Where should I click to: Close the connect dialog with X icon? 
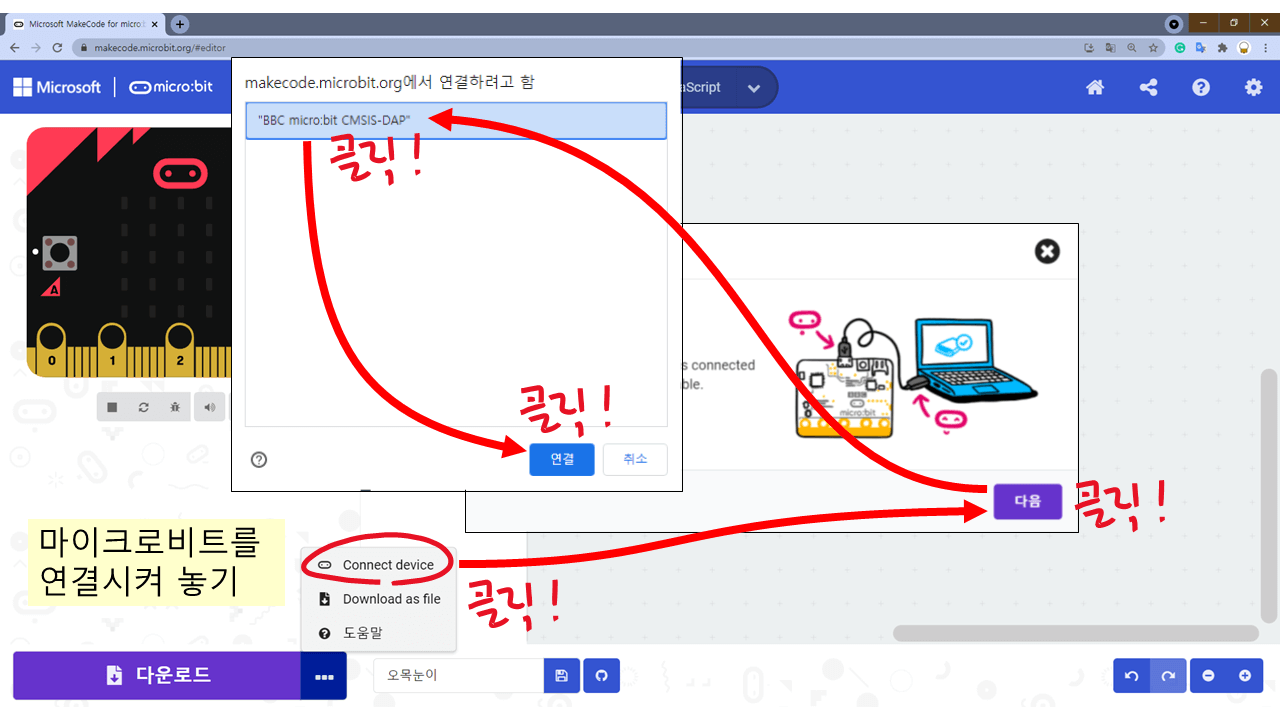tap(1047, 251)
